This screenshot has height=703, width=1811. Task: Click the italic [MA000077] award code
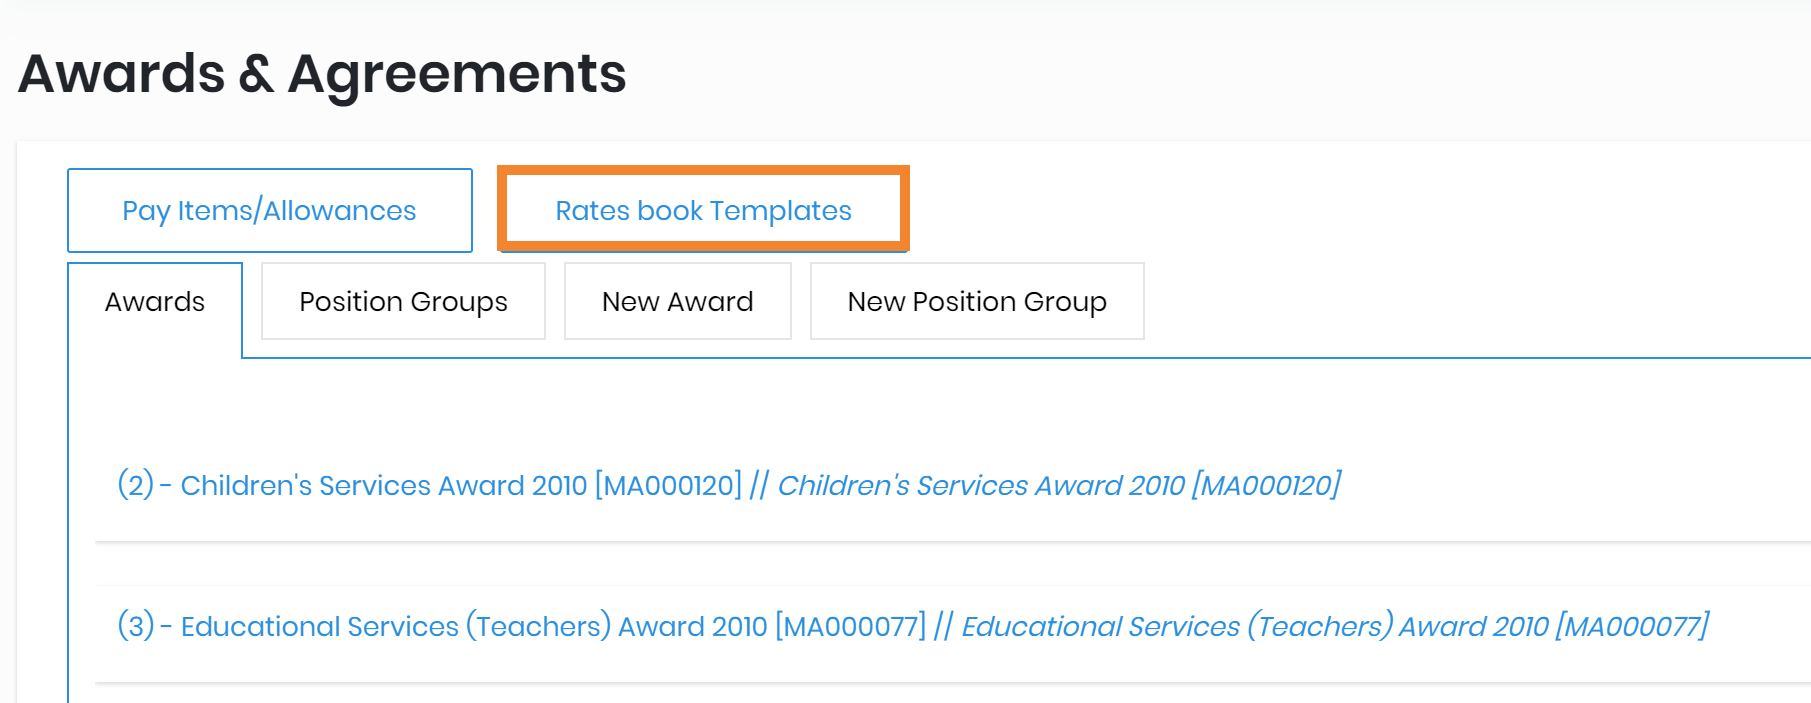pyautogui.click(x=1633, y=627)
